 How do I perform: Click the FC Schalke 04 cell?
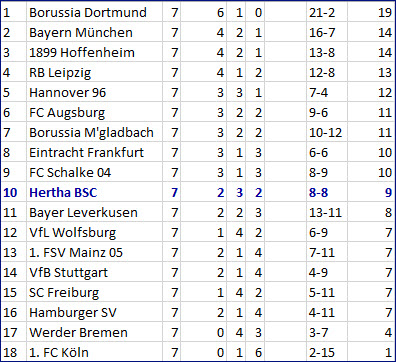(x=94, y=173)
